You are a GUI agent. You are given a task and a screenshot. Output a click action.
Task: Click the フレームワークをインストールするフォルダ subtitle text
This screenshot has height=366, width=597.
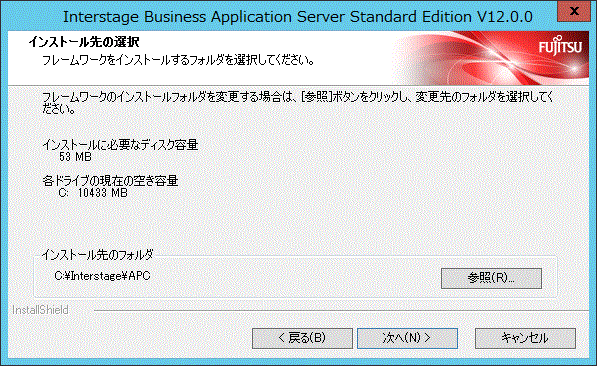(178, 60)
